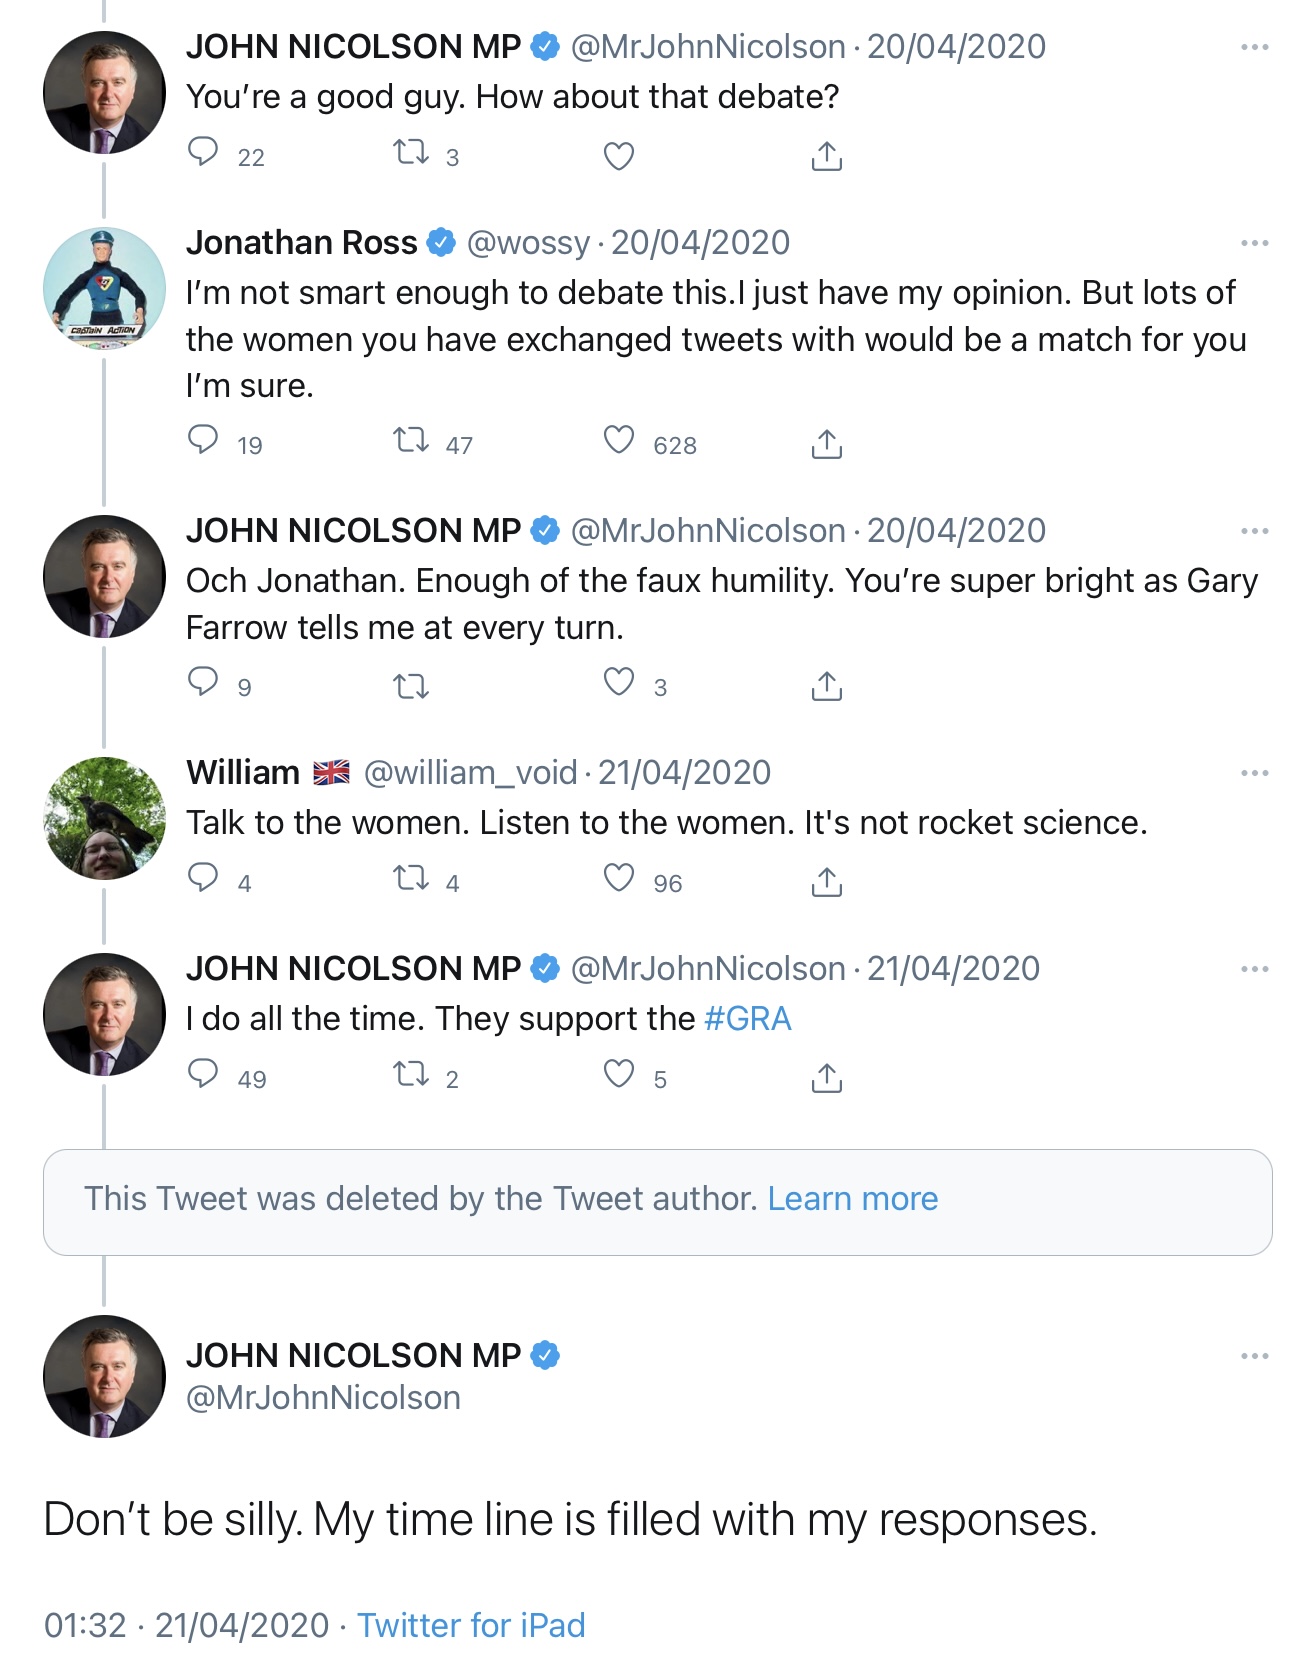Retweet the 'Och Jonathan' tweet
The width and height of the screenshot is (1316, 1656).
tap(411, 686)
